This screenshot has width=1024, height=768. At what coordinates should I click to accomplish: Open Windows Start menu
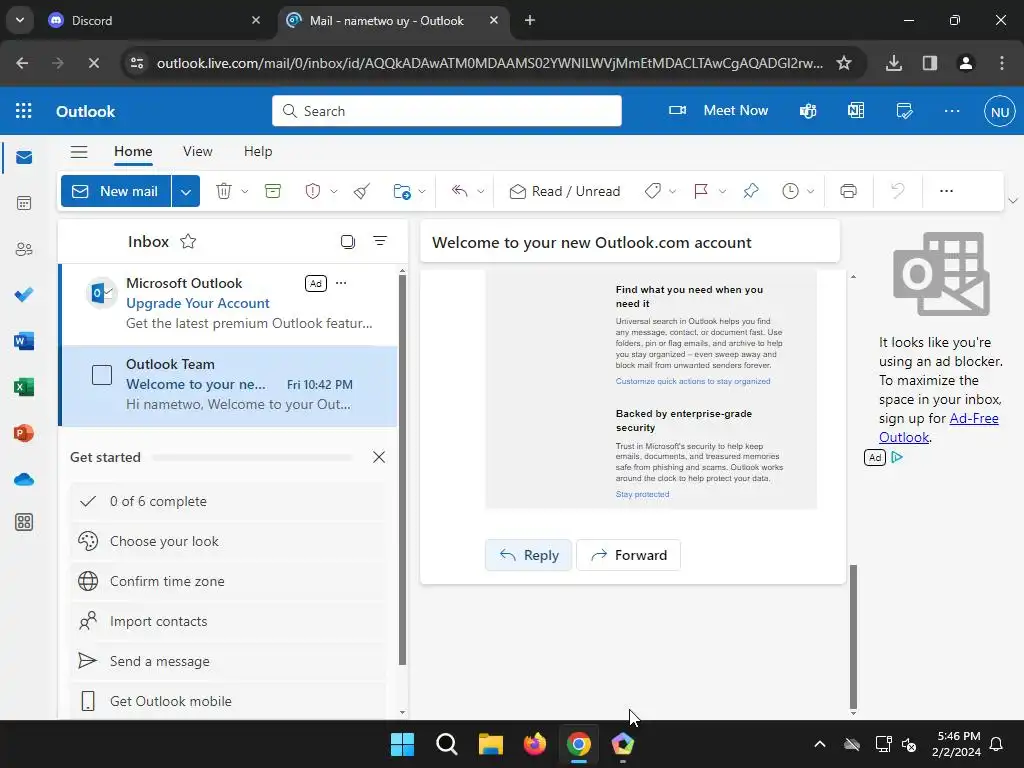pyautogui.click(x=402, y=744)
